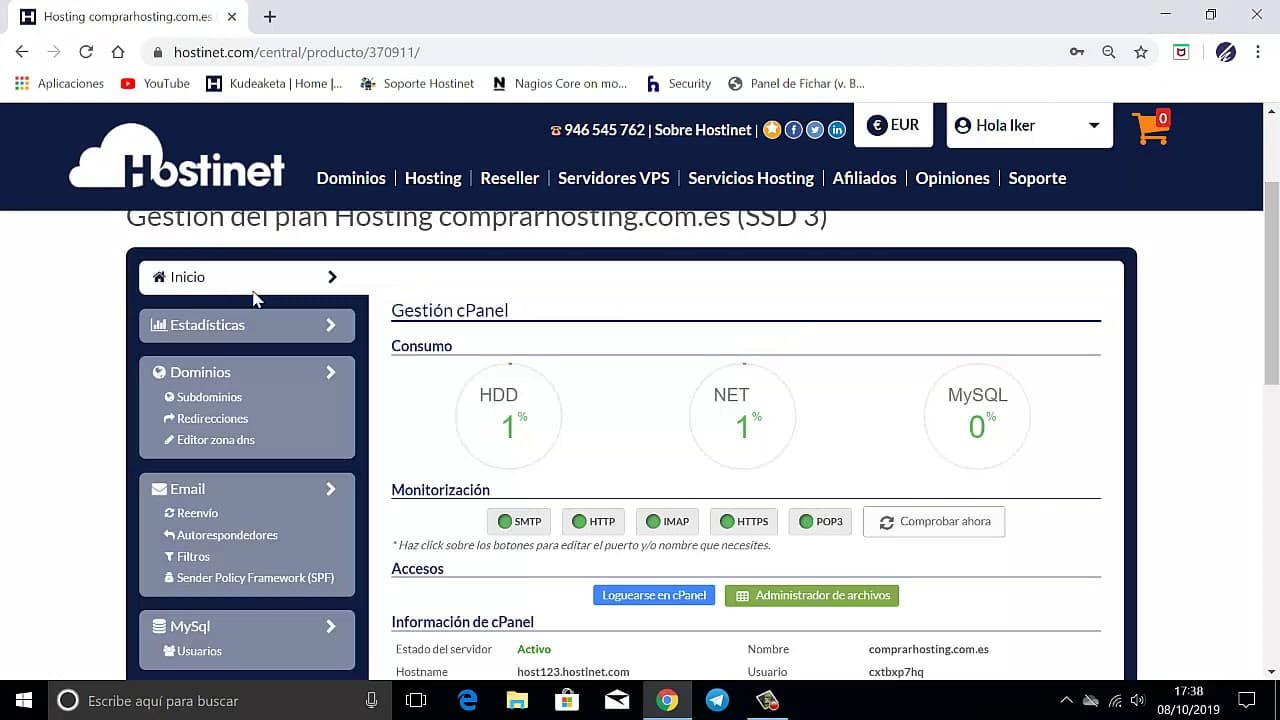This screenshot has height=720, width=1280.
Task: Open the Hosting navigation menu
Action: pos(433,178)
